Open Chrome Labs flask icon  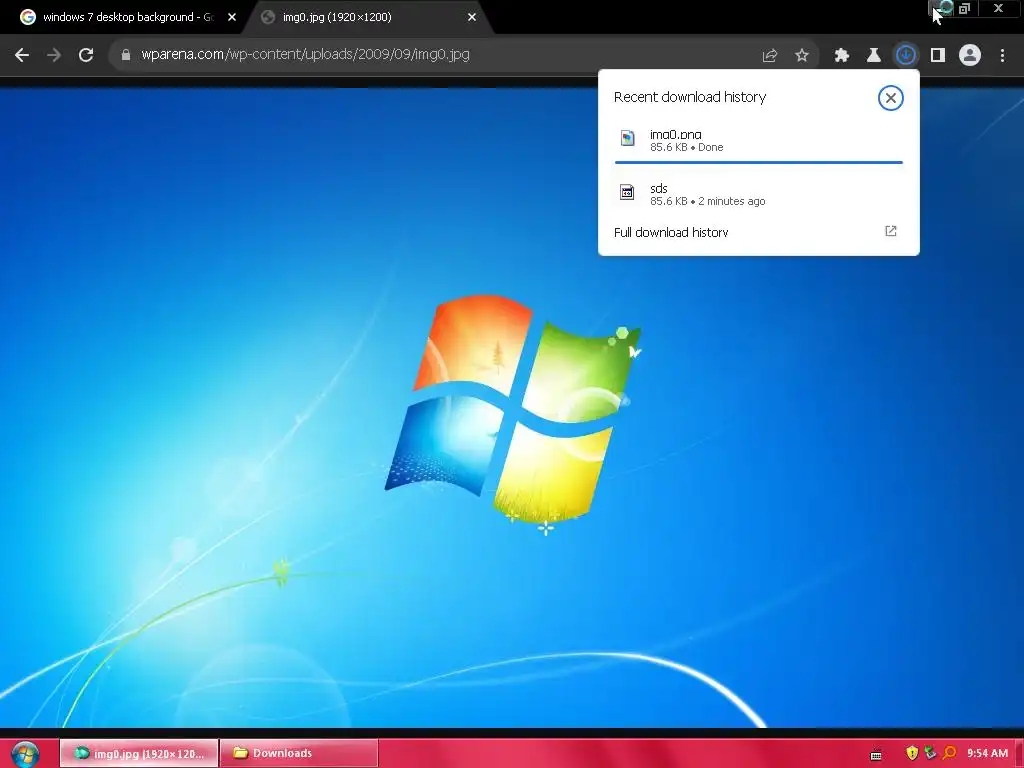click(x=874, y=56)
